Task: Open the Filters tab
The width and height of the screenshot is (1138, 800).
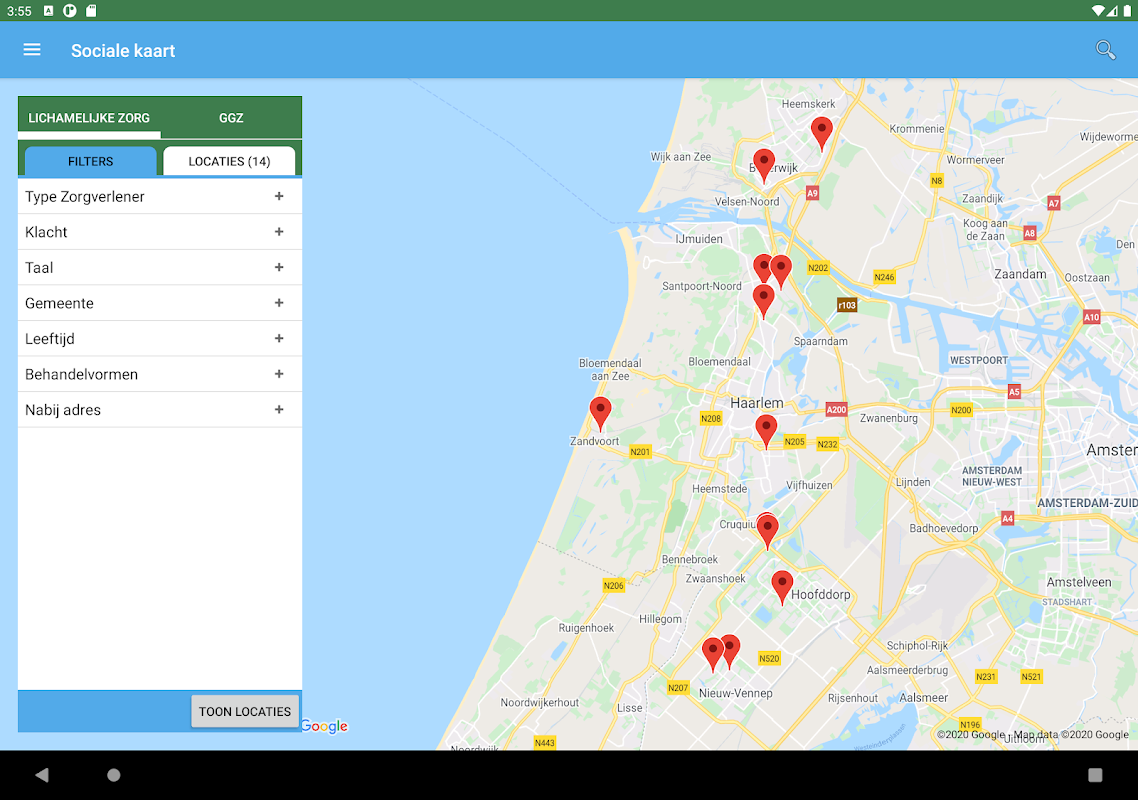Action: [91, 161]
